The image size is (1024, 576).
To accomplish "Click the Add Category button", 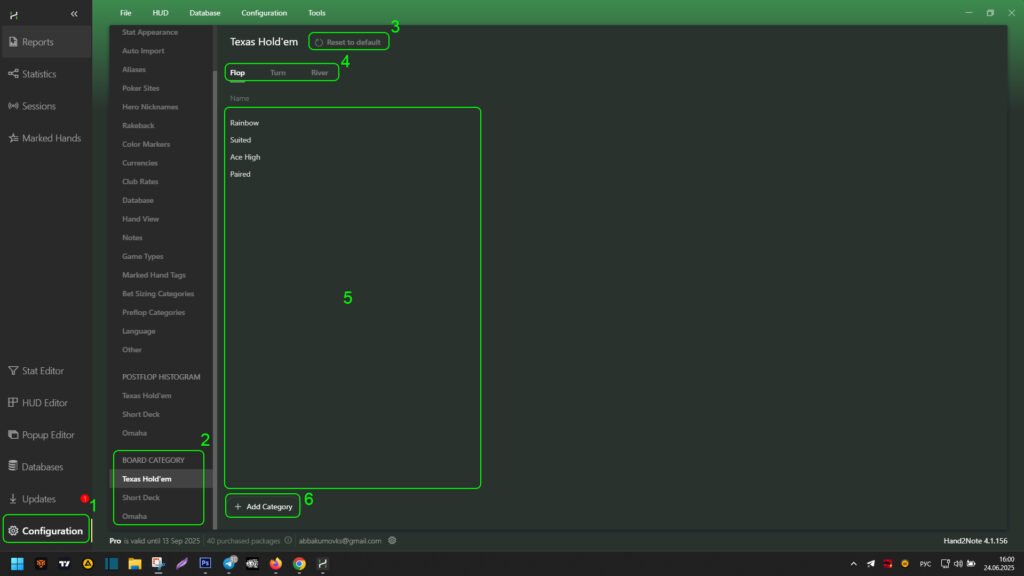I will [x=263, y=507].
